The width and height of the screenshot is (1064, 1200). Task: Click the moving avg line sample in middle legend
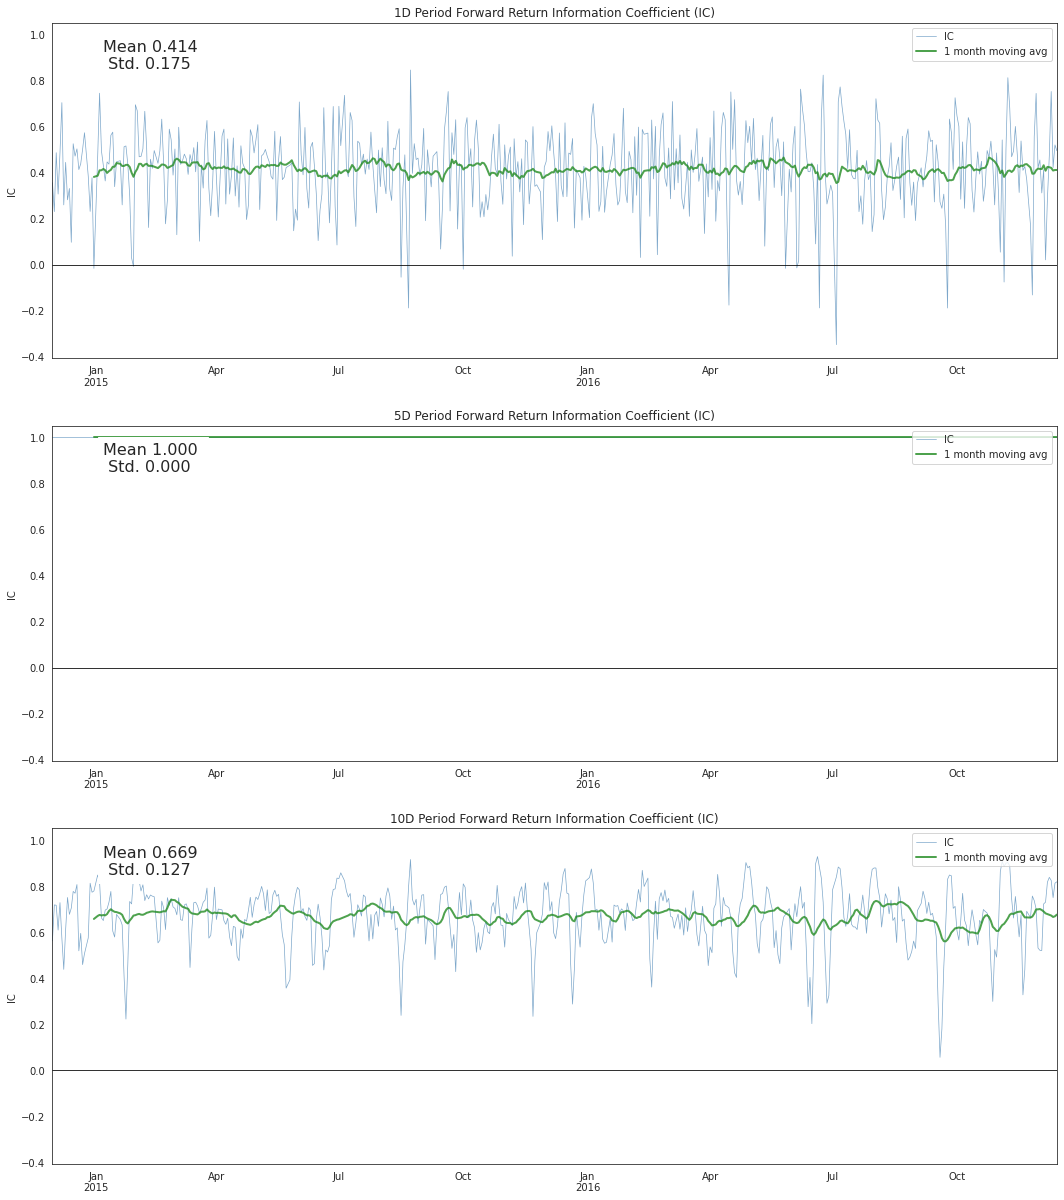(928, 453)
